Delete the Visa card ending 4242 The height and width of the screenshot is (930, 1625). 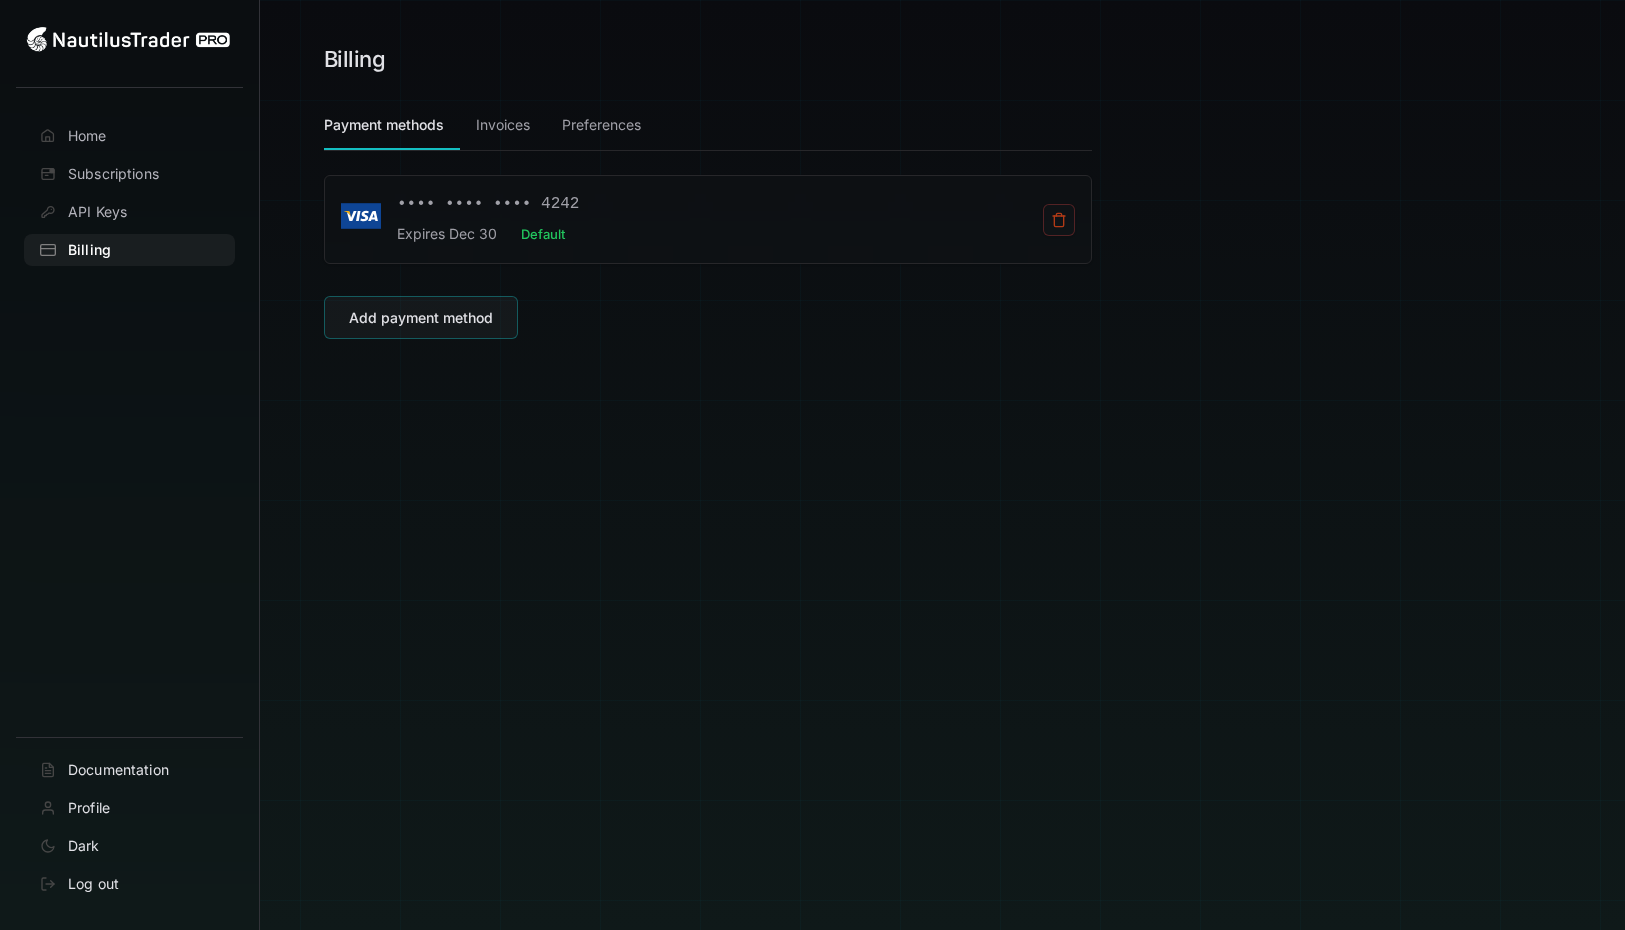pos(1059,220)
